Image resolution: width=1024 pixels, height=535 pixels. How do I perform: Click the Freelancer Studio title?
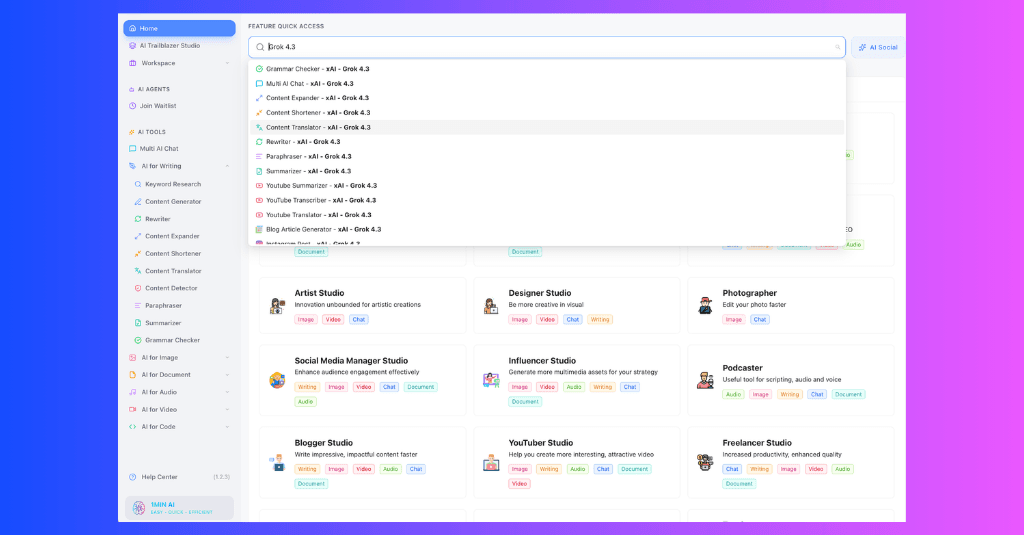(x=757, y=443)
